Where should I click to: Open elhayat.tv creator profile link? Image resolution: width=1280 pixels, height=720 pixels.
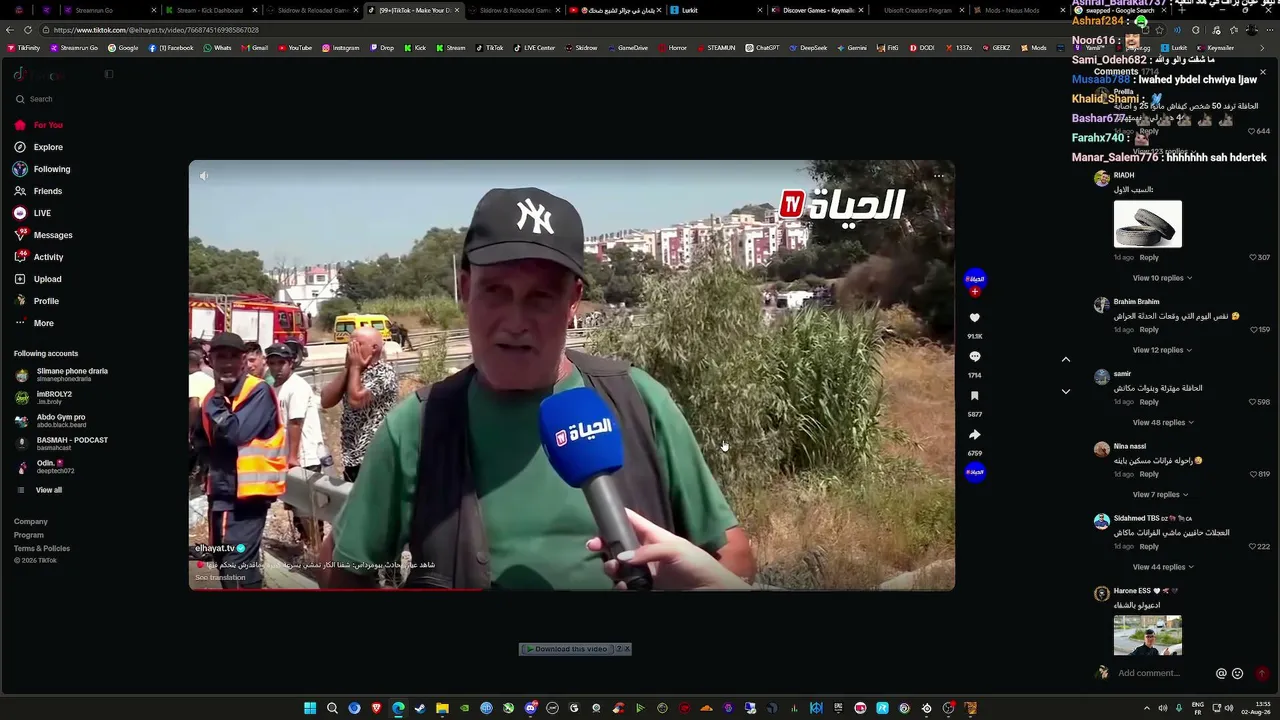pos(215,548)
